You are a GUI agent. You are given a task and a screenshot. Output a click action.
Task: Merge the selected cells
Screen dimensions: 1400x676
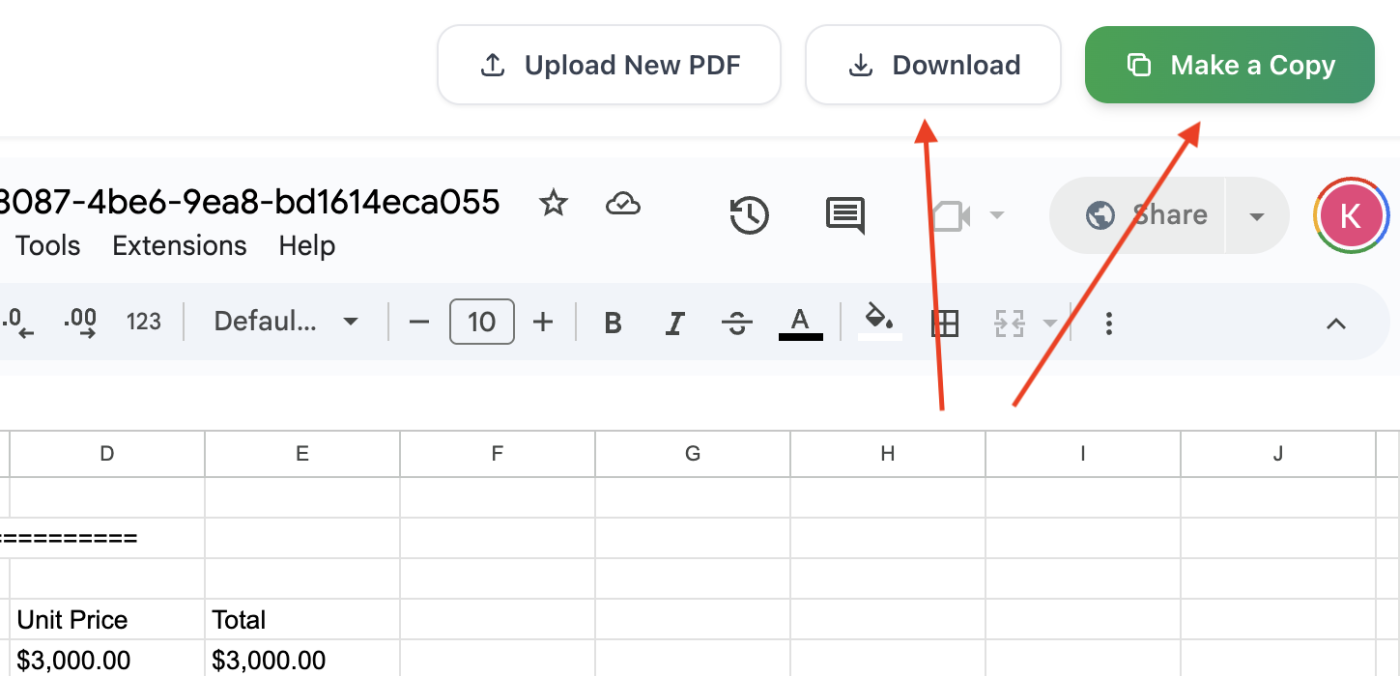point(1009,322)
